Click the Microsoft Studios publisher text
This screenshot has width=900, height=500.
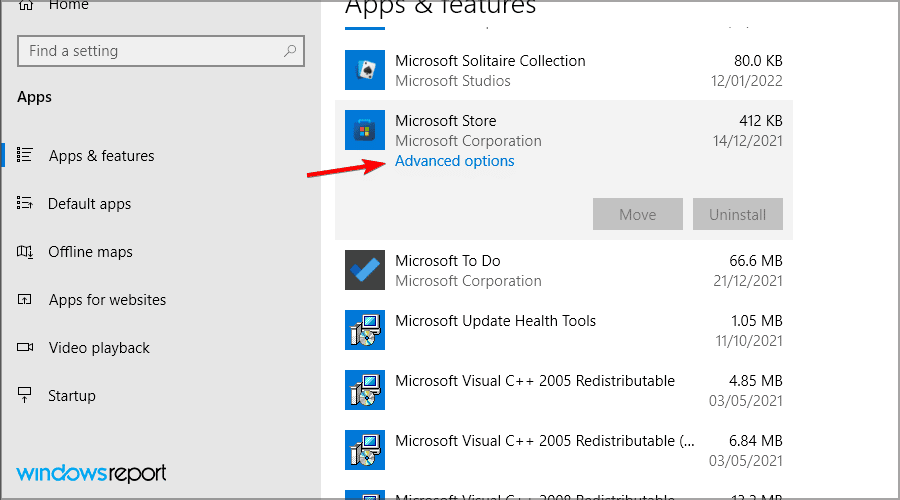(x=453, y=81)
